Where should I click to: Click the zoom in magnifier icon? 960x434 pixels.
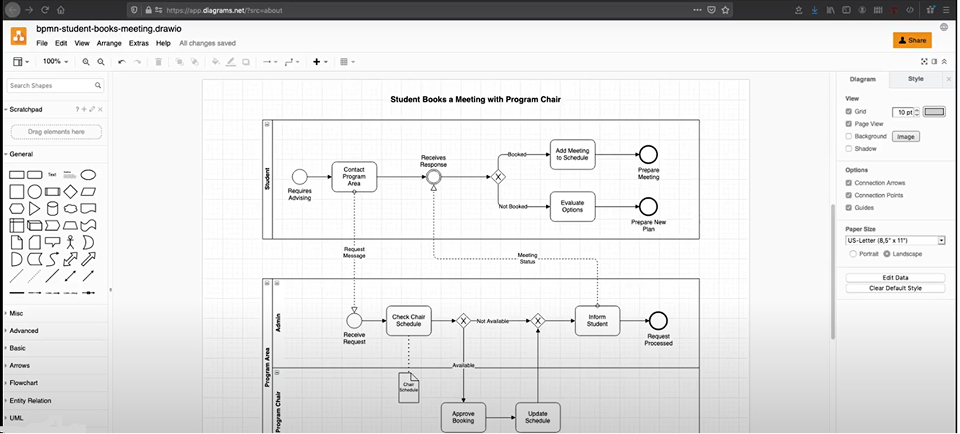[87, 62]
